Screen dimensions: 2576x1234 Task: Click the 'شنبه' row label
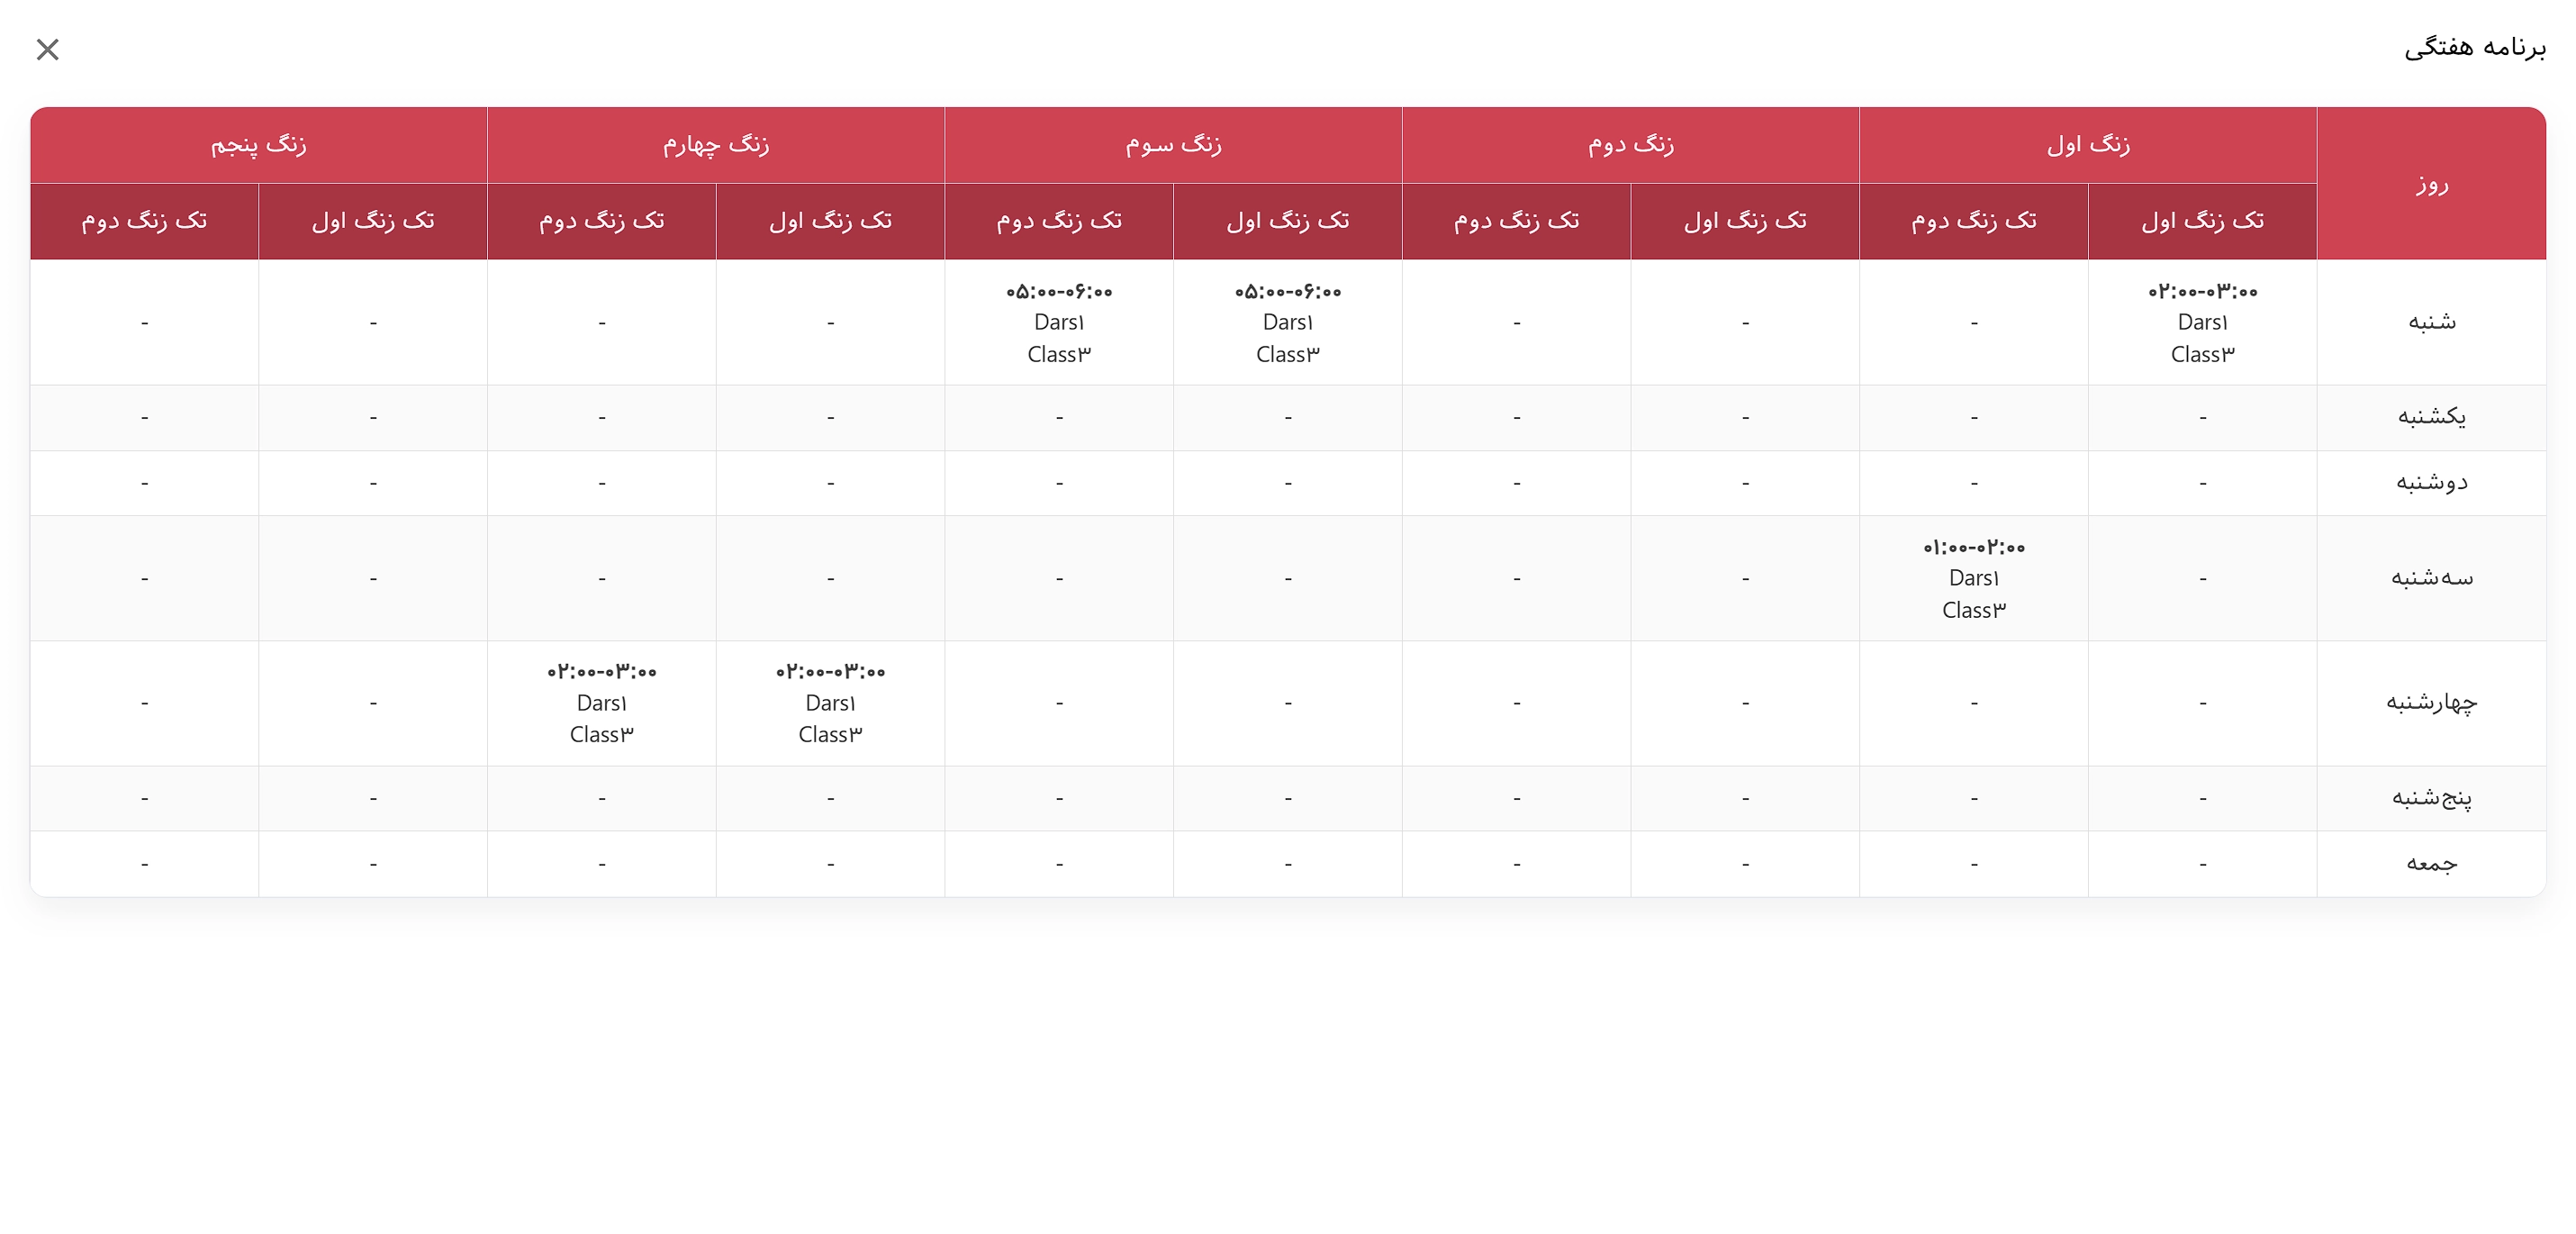click(x=2431, y=322)
